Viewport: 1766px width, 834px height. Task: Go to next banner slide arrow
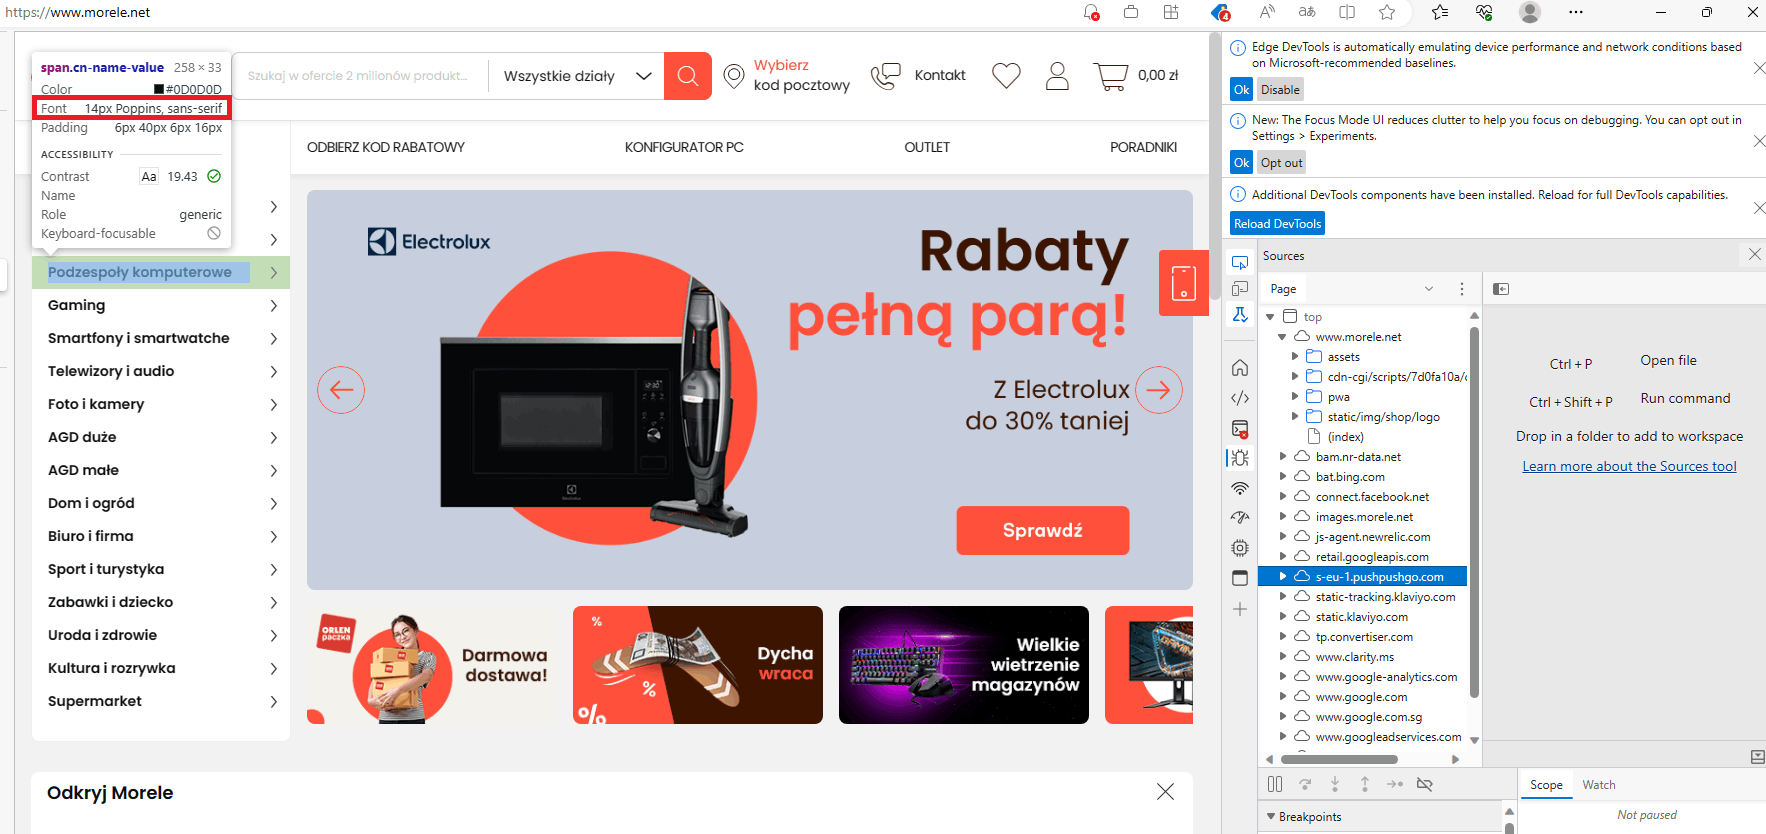pyautogui.click(x=1158, y=390)
